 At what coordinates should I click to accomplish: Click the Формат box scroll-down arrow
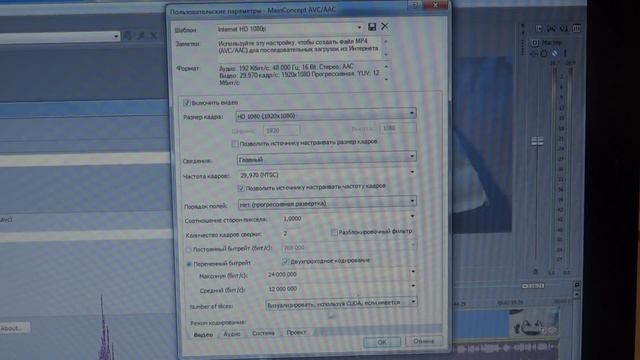pos(387,79)
